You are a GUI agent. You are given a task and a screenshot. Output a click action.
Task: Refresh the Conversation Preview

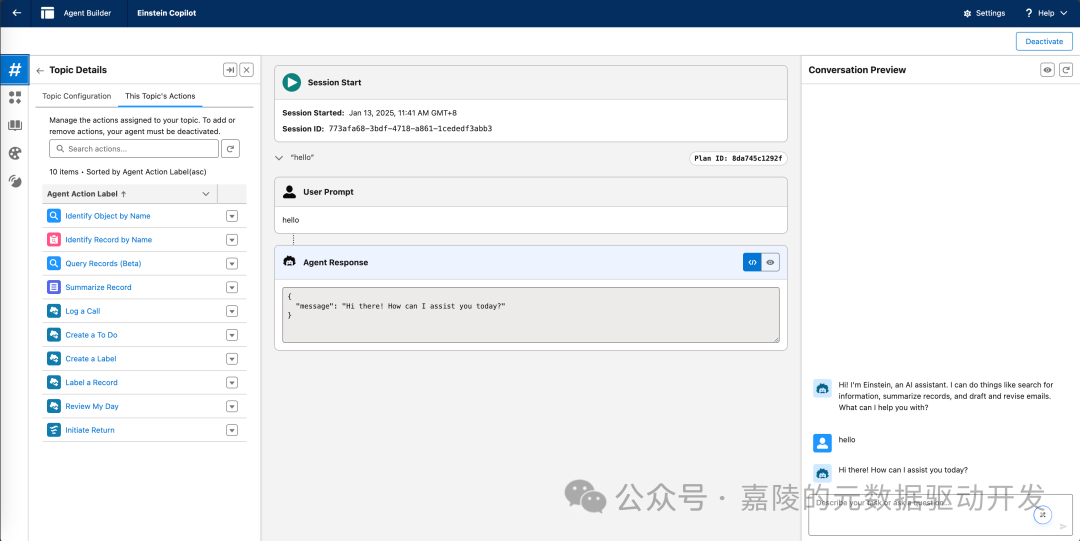pyautogui.click(x=1066, y=70)
